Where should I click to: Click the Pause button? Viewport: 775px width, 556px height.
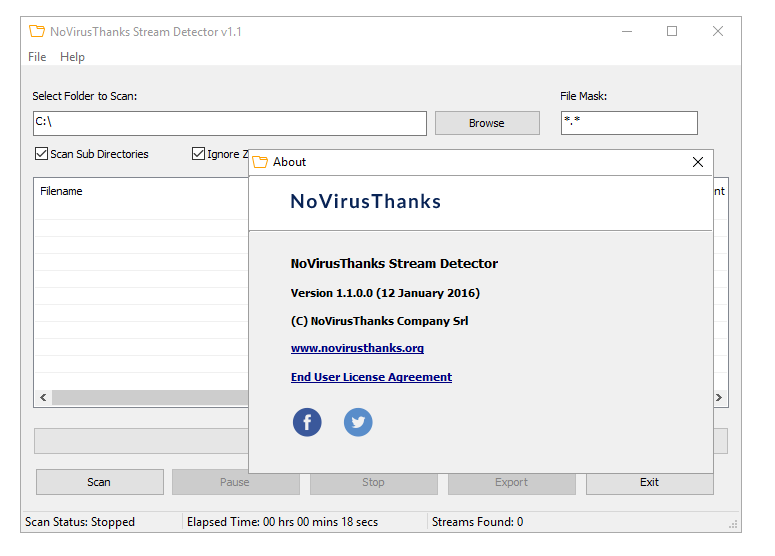tap(235, 483)
